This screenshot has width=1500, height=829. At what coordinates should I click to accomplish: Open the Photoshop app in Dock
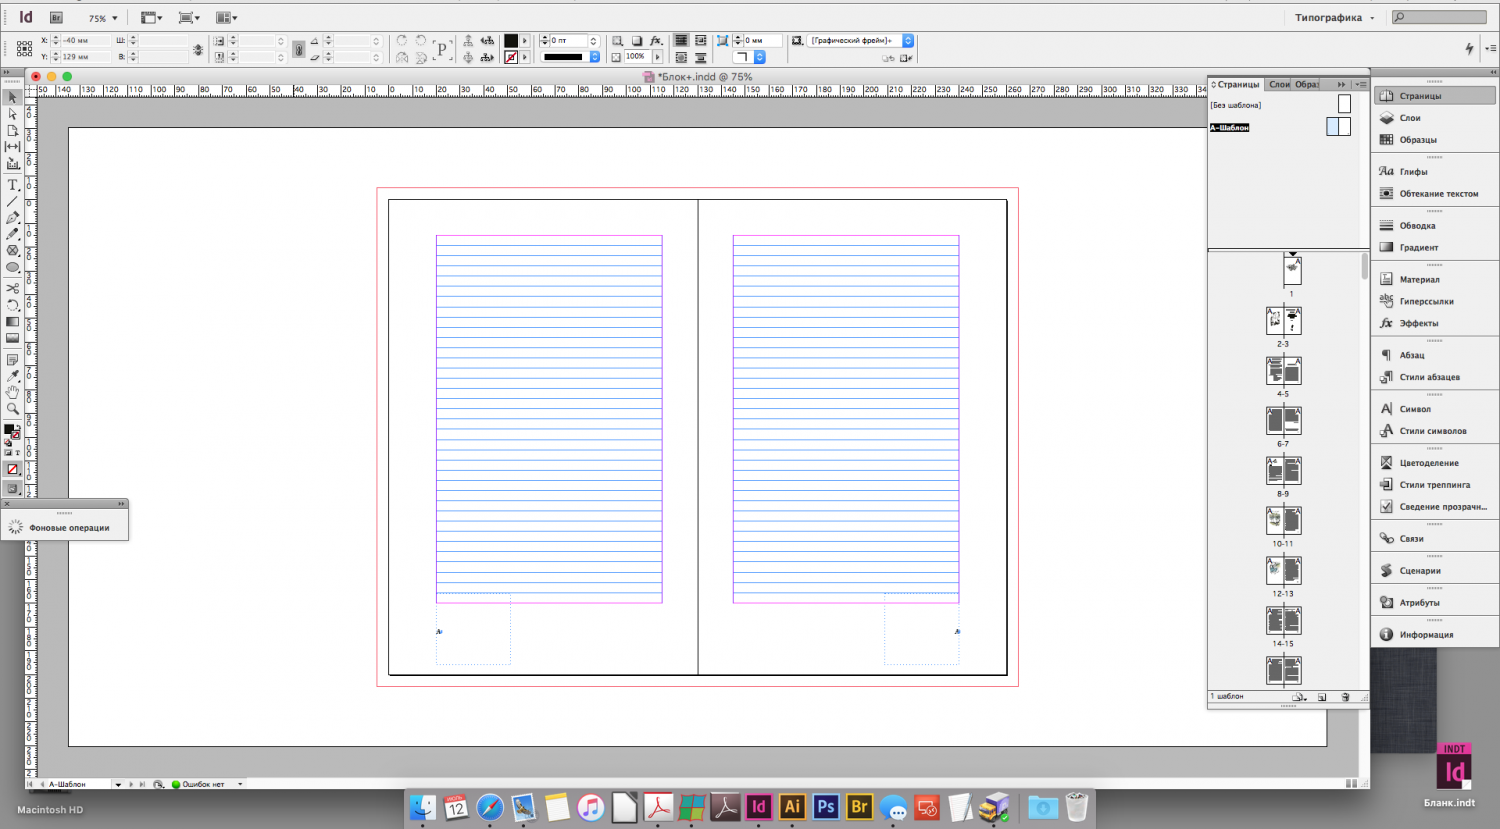tap(825, 807)
